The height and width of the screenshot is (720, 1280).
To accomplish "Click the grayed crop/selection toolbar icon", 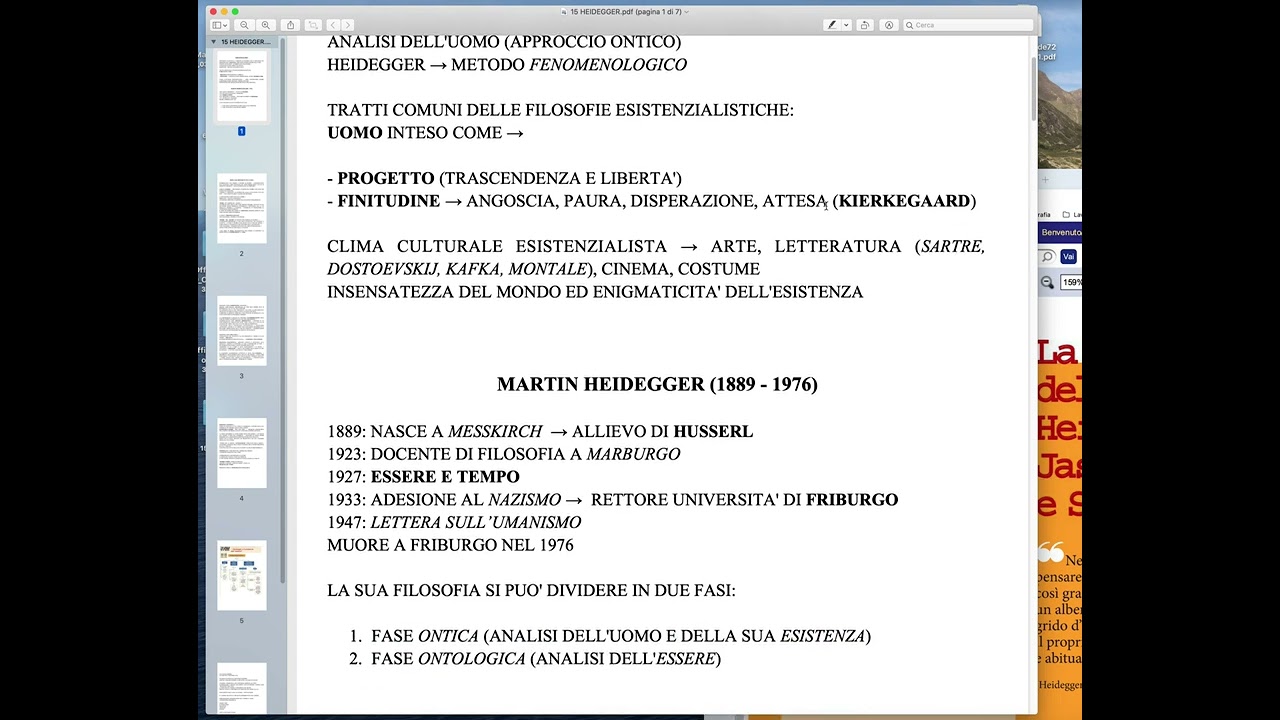I will coord(312,25).
